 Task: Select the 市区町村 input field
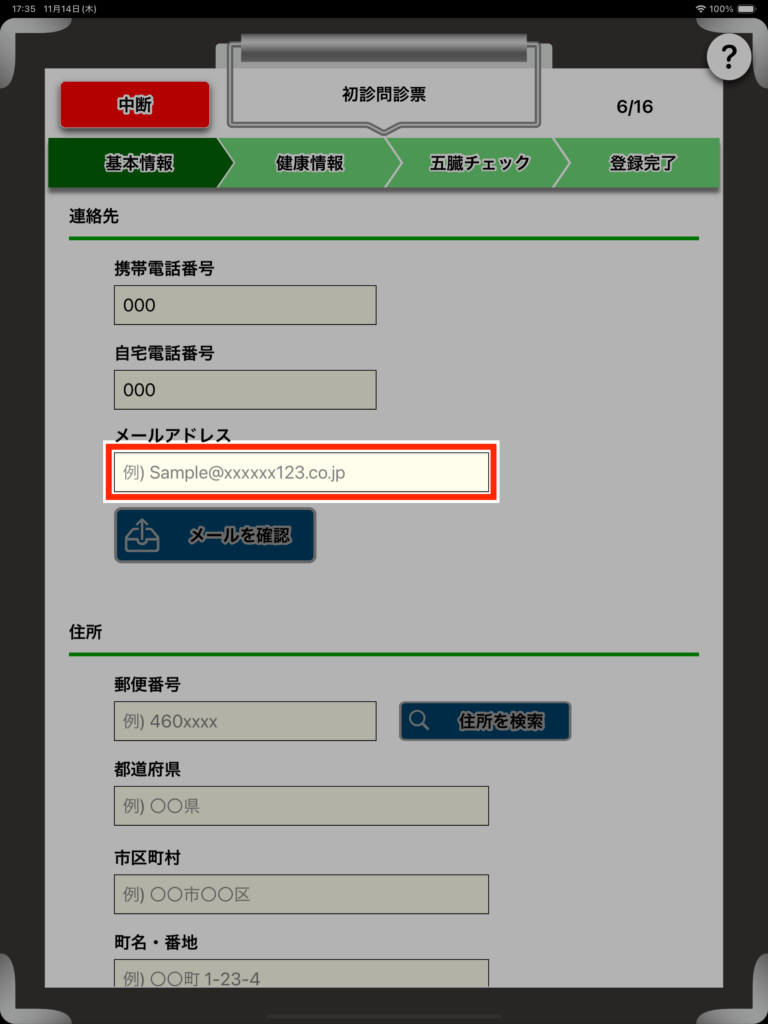pyautogui.click(x=301, y=894)
